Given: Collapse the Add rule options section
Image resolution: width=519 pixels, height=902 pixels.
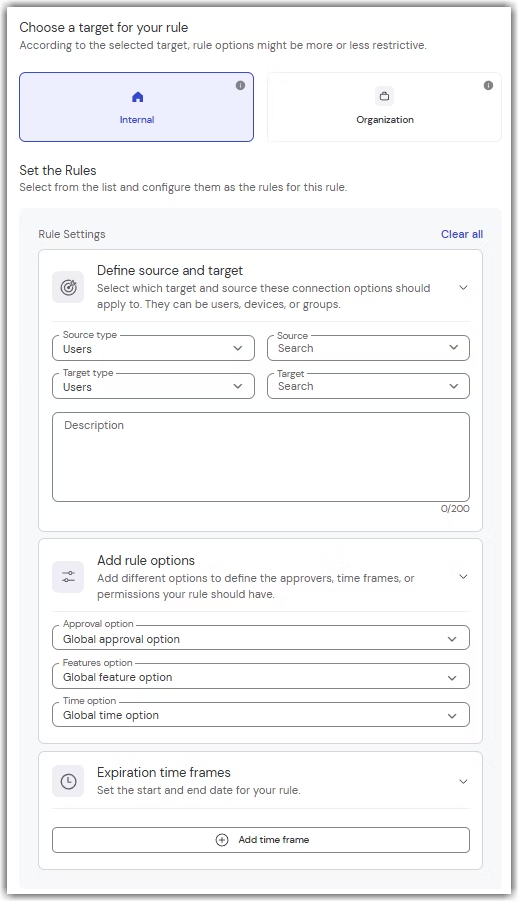Looking at the screenshot, I should (x=463, y=576).
